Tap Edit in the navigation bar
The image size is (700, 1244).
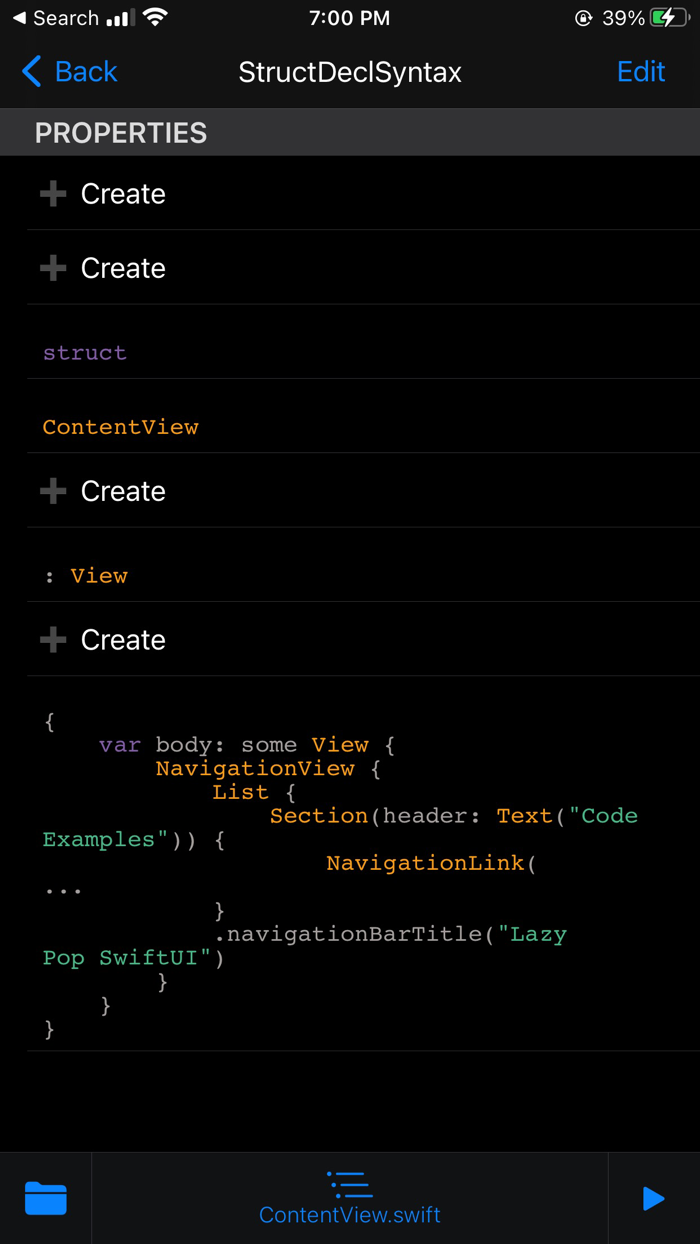640,71
